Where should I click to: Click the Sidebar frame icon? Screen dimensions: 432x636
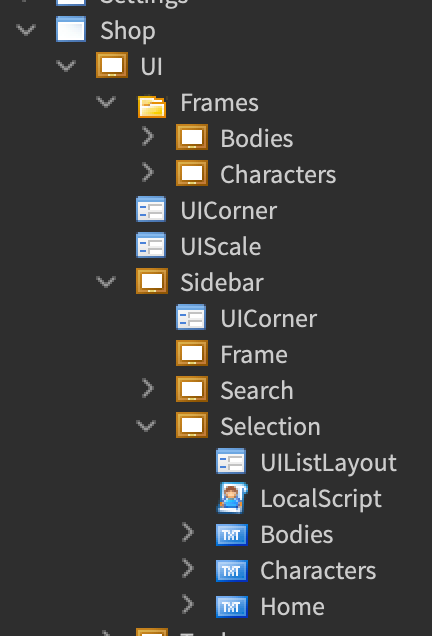tap(152, 281)
